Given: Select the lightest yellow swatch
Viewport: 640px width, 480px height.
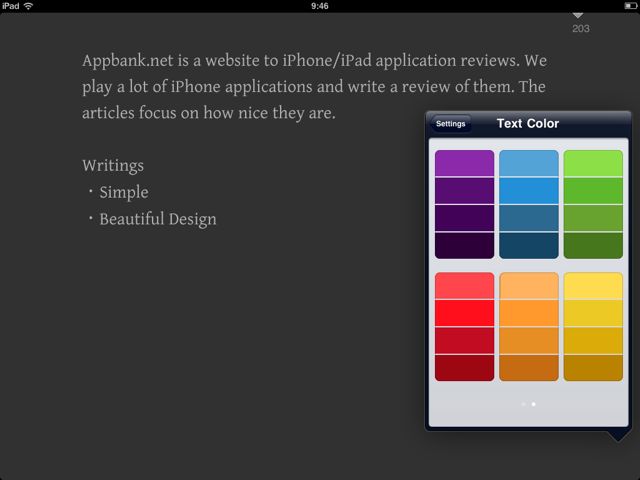Looking at the screenshot, I should [593, 286].
